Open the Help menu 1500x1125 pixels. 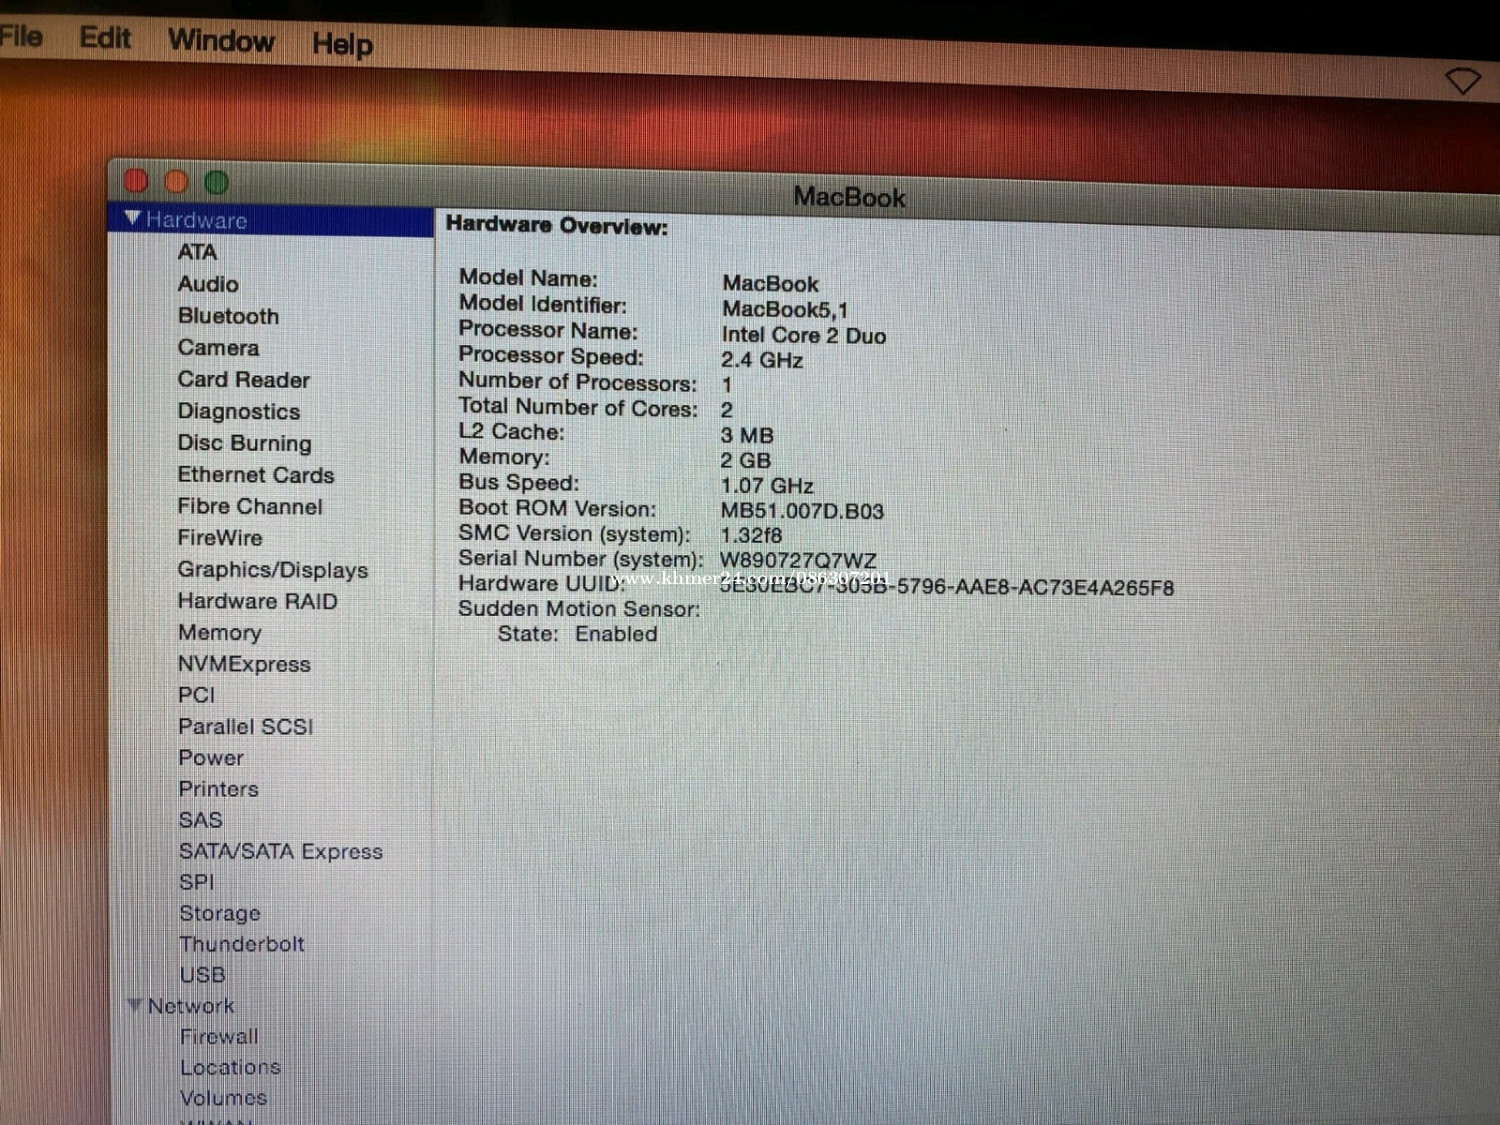(342, 44)
